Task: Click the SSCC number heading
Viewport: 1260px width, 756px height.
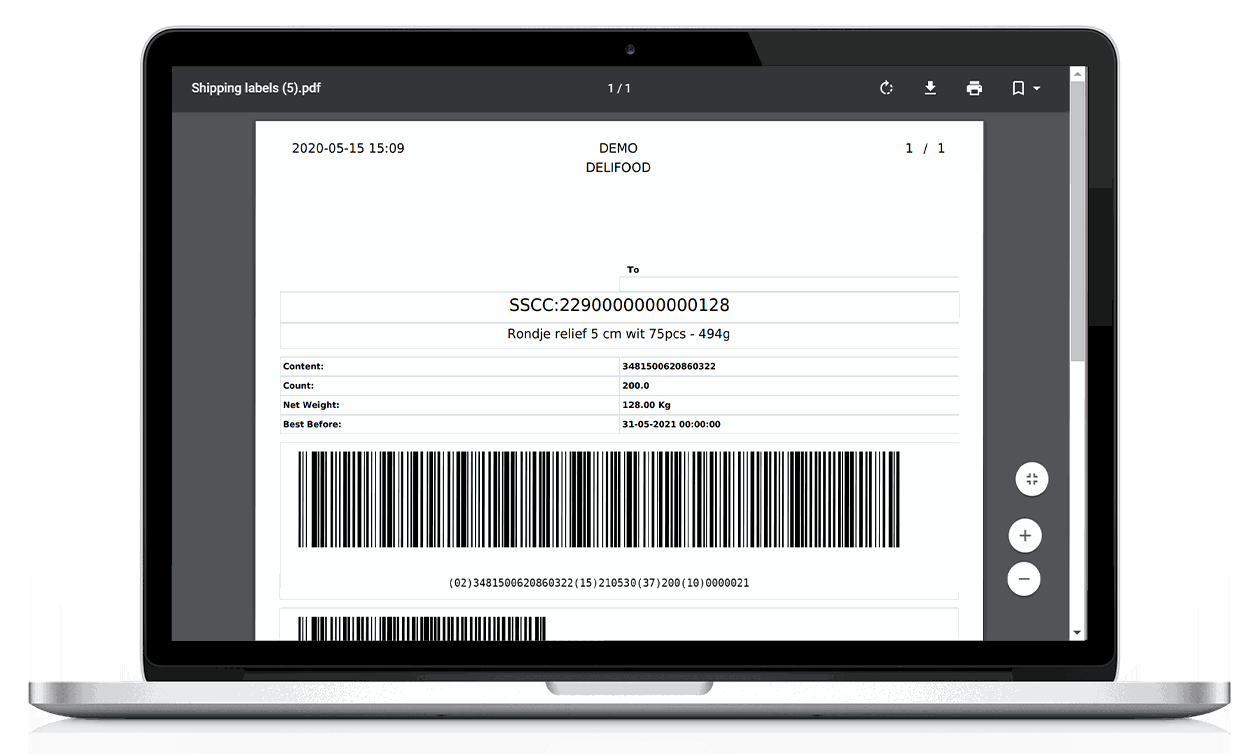Action: (619, 306)
